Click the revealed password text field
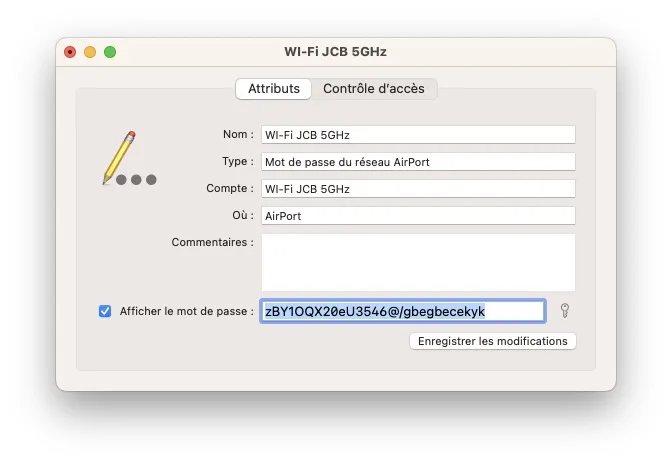This screenshot has height=465, width=672. (403, 311)
